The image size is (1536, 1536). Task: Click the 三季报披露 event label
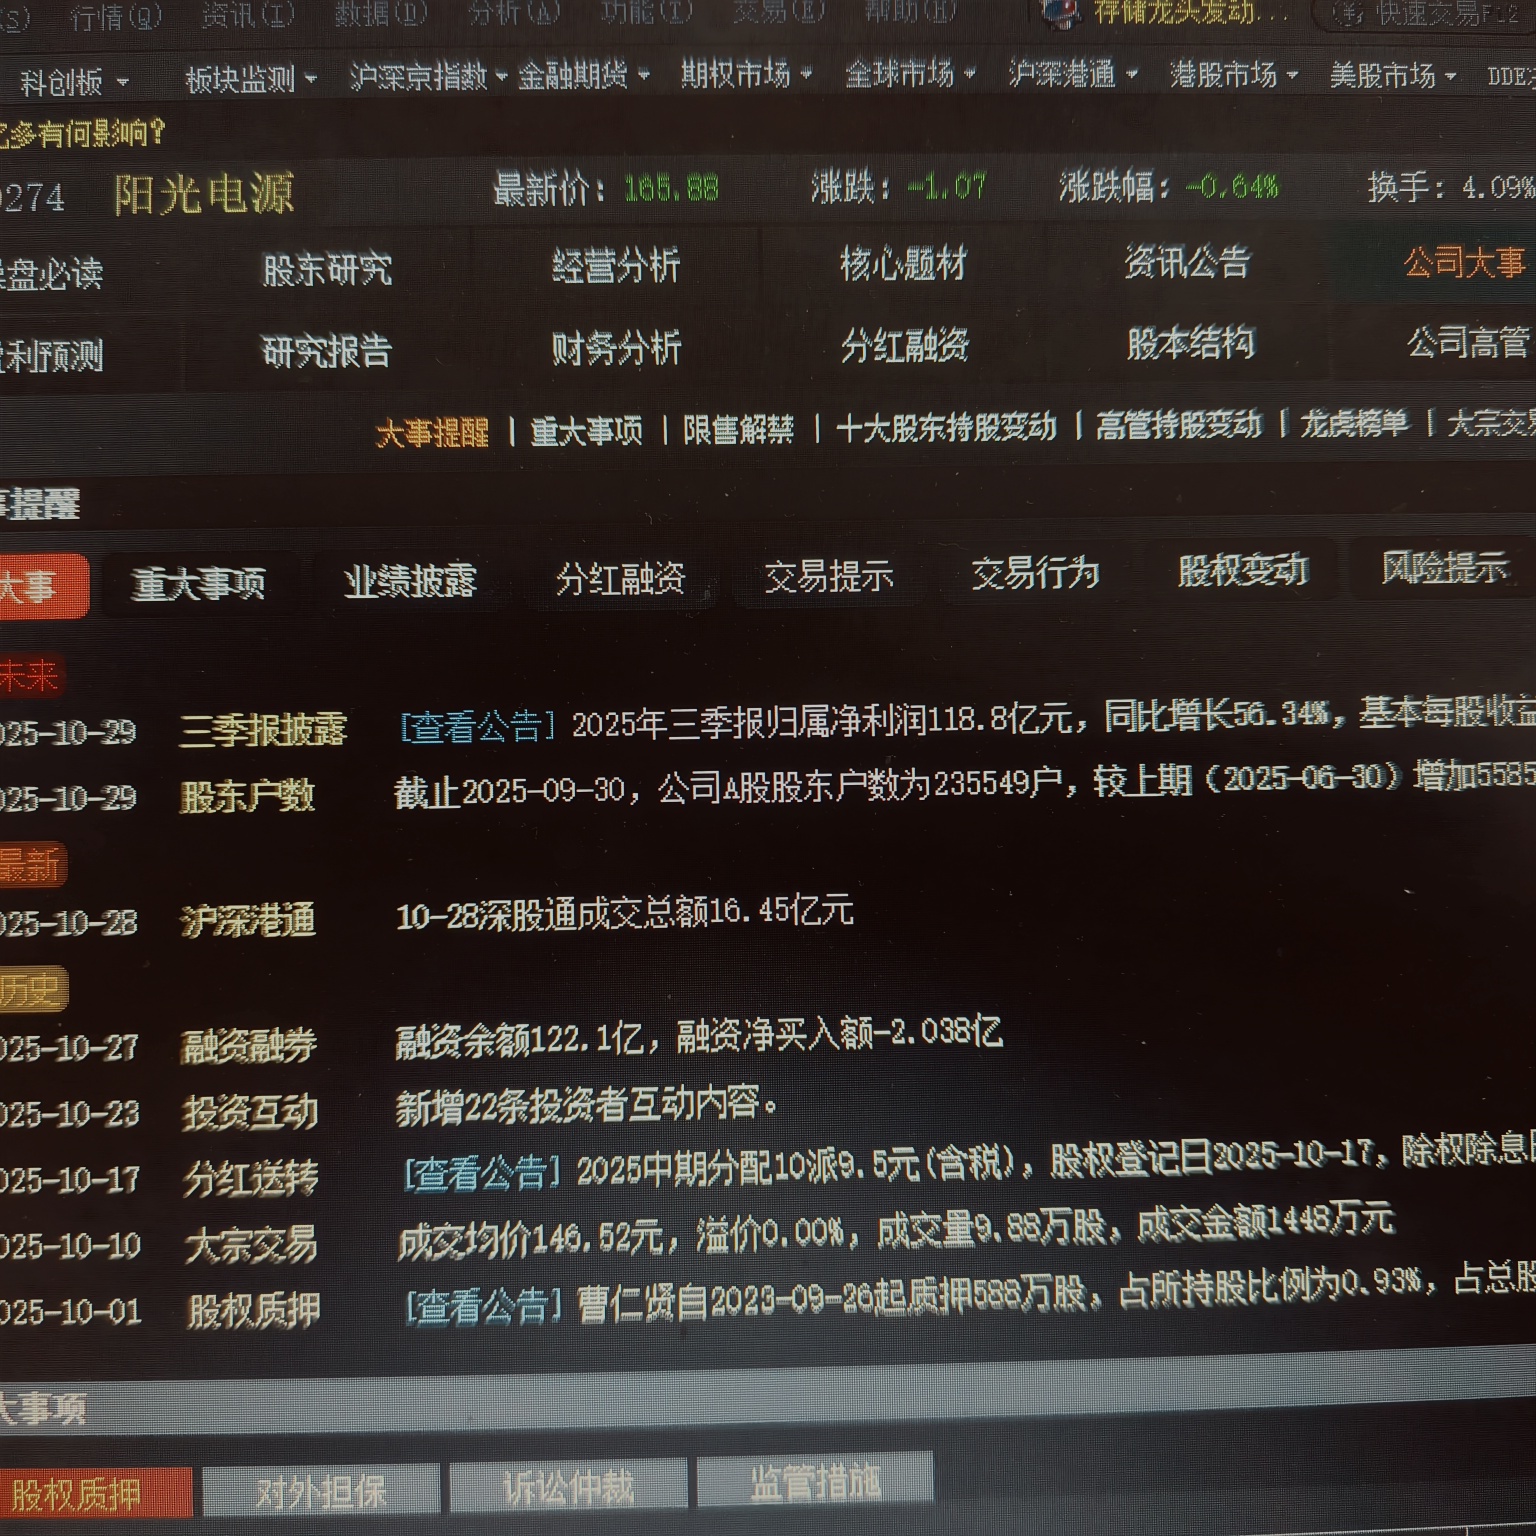[263, 731]
